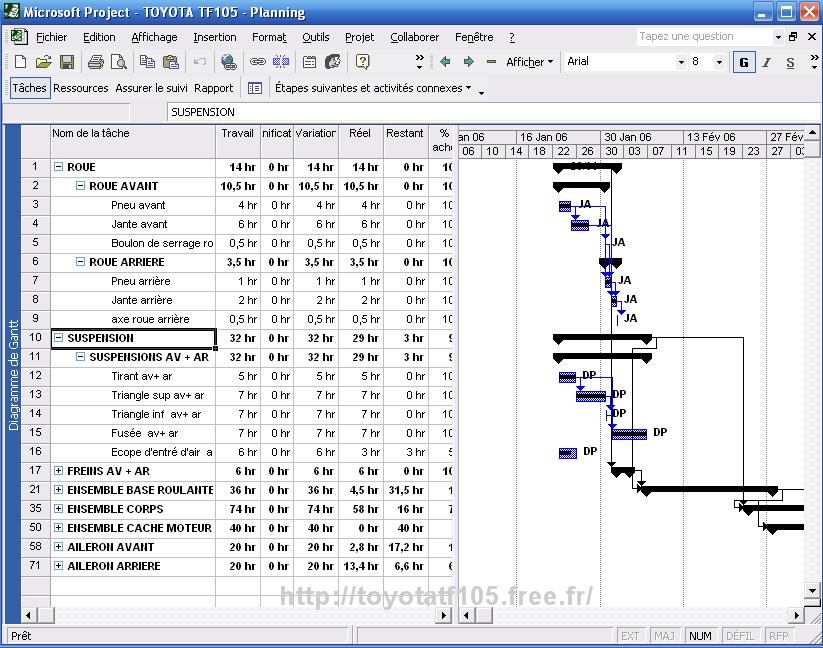Expand ENSEMBLE CORPS task
This screenshot has height=648, width=823.
[58, 508]
